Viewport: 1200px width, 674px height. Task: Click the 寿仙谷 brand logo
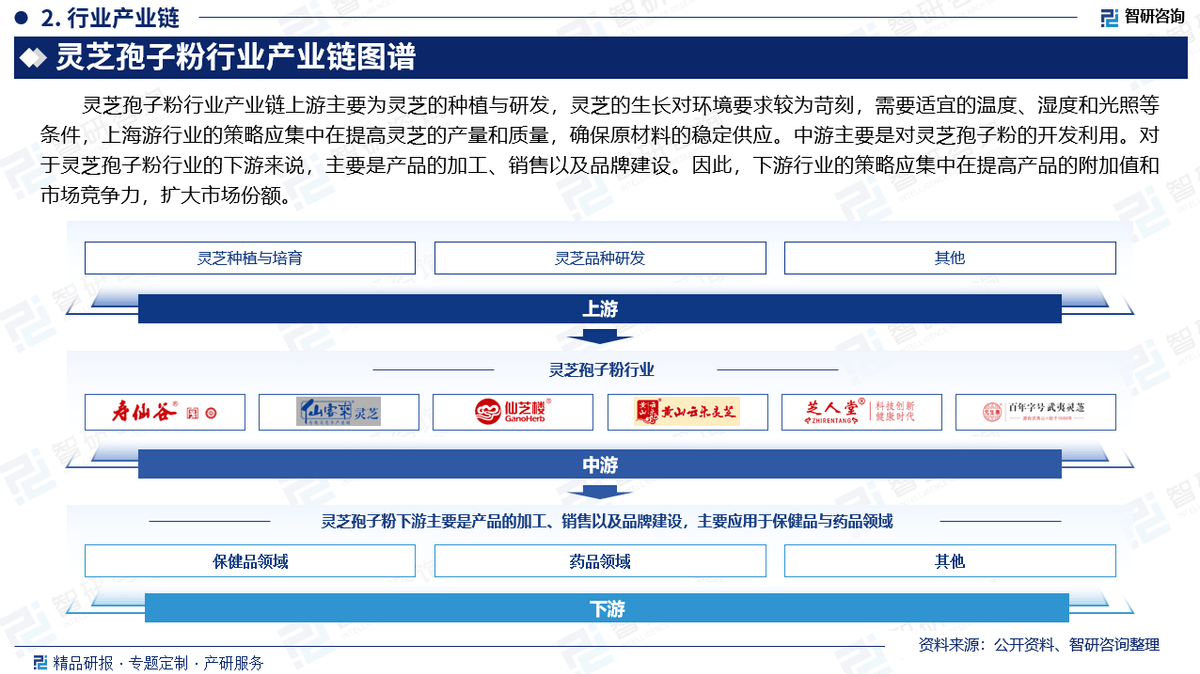click(x=165, y=412)
